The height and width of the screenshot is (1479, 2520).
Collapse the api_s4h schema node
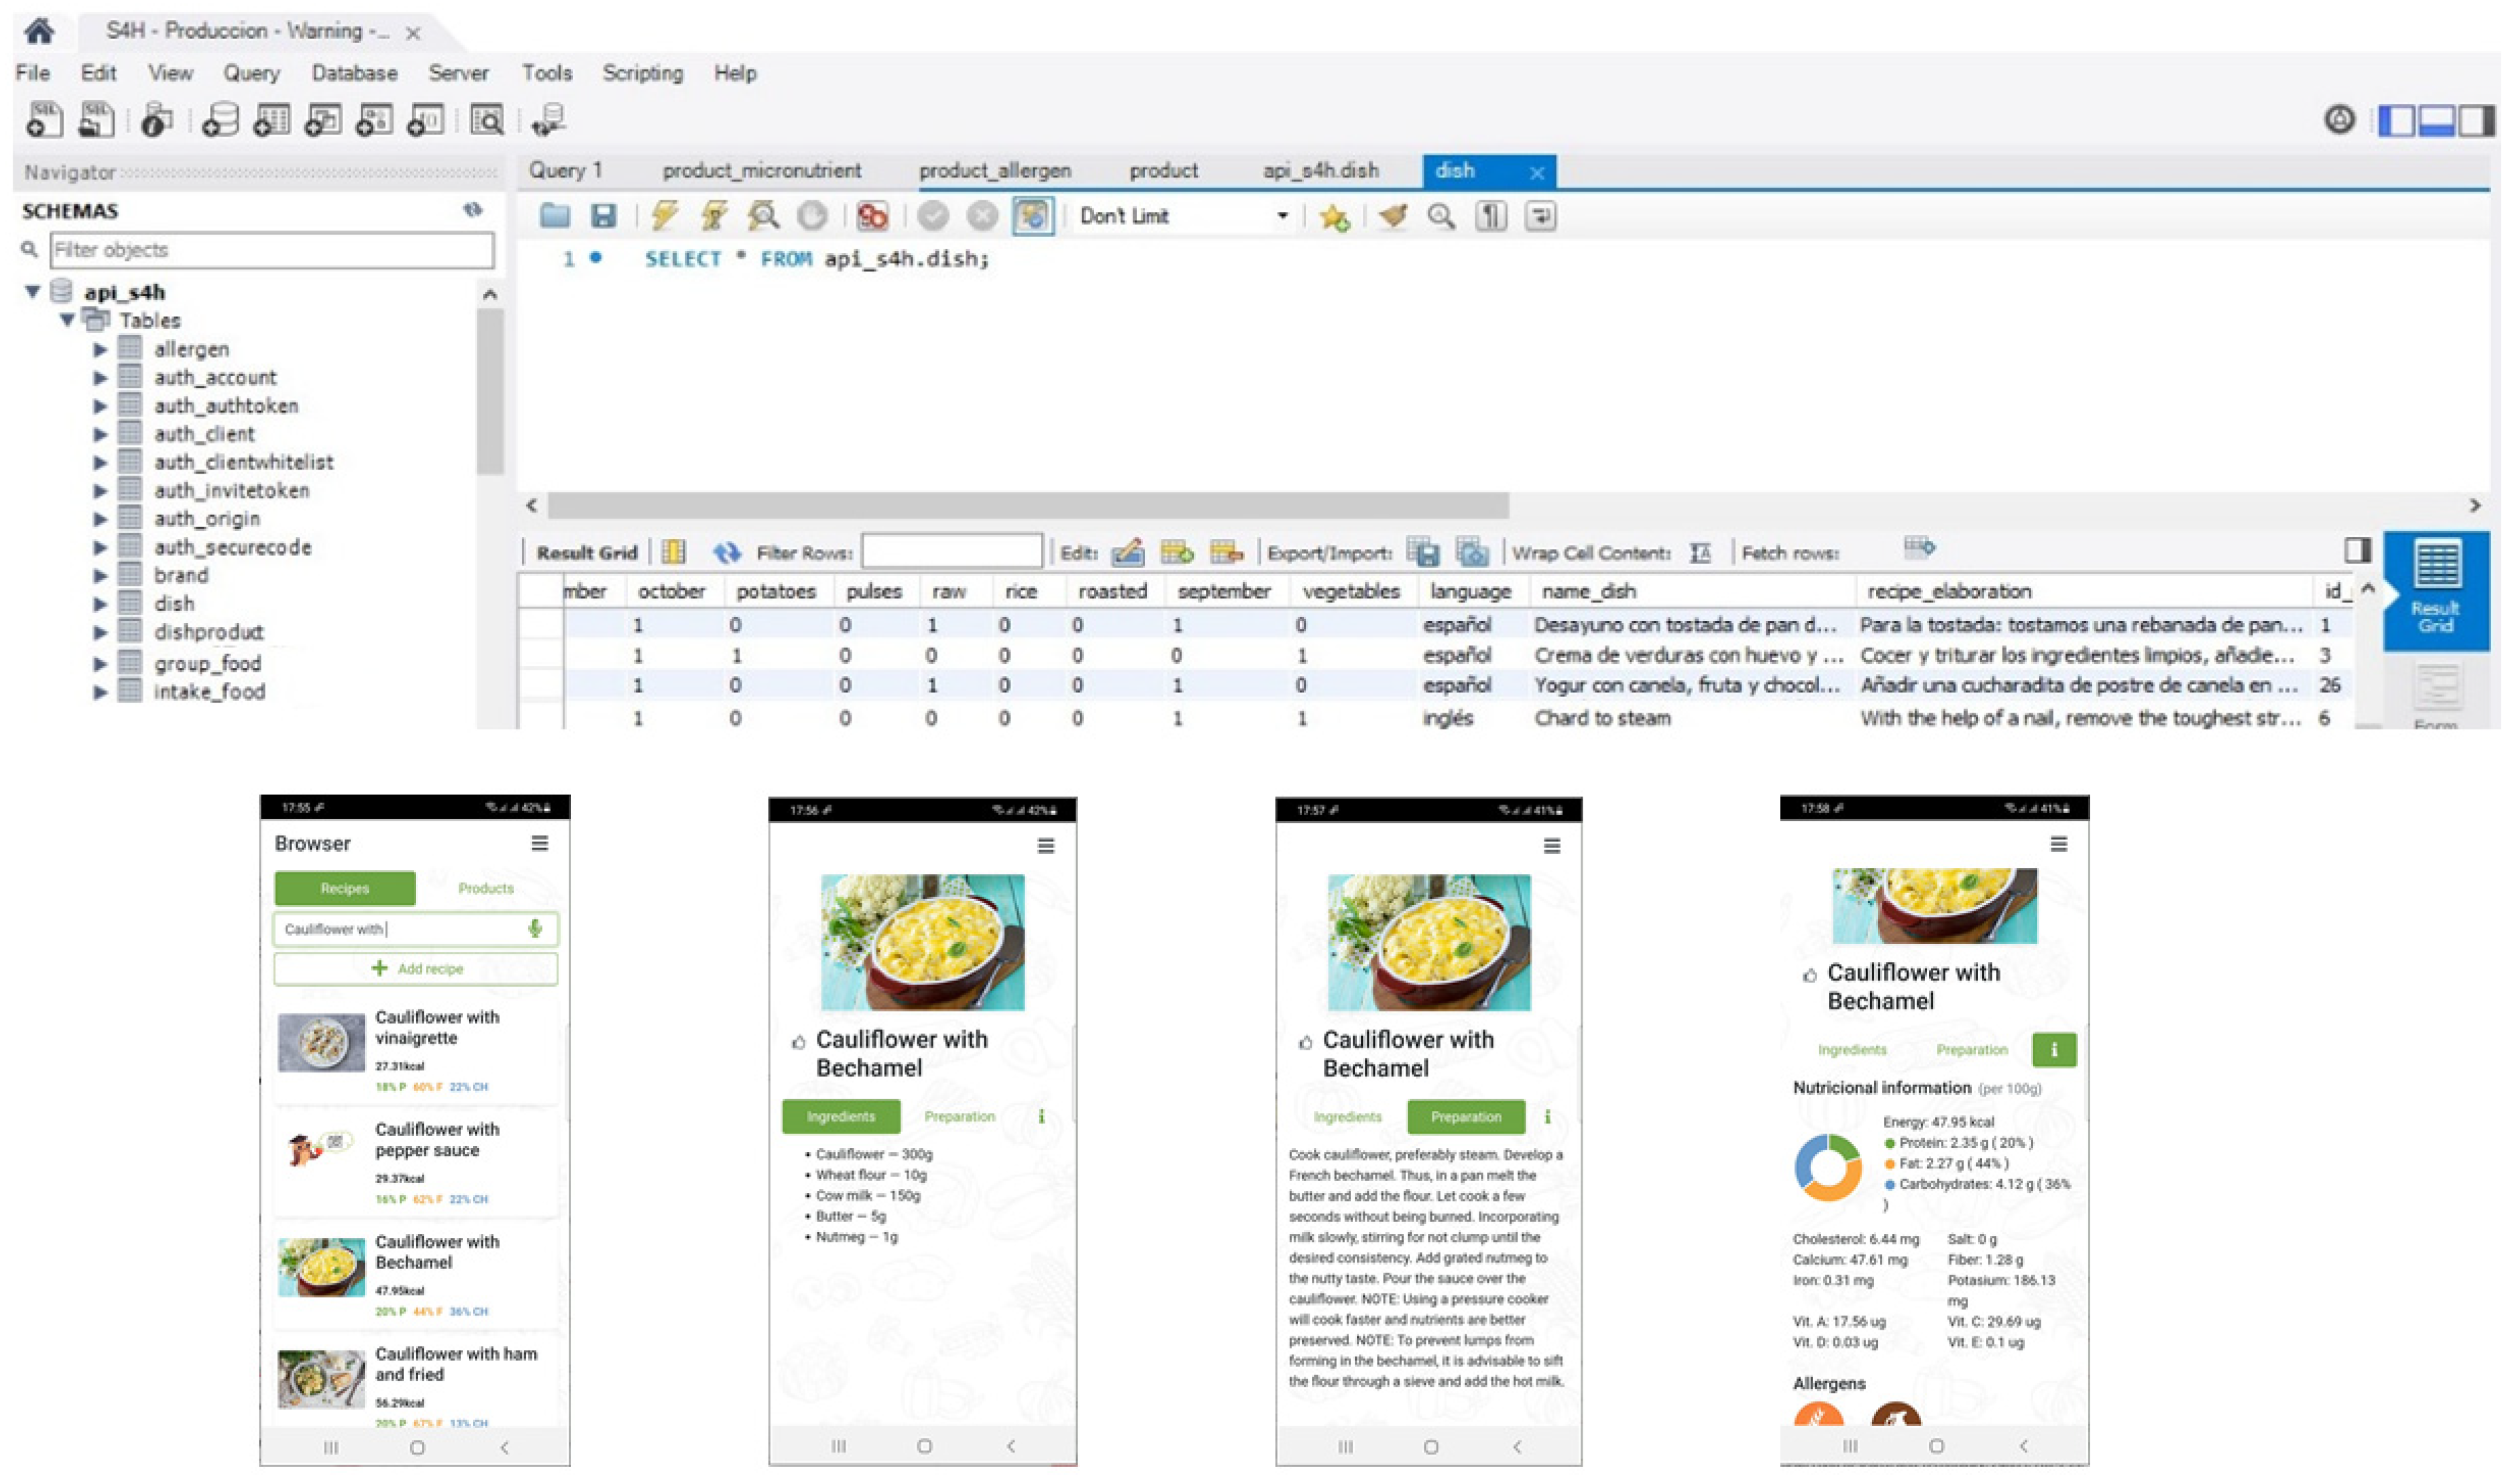(x=33, y=292)
